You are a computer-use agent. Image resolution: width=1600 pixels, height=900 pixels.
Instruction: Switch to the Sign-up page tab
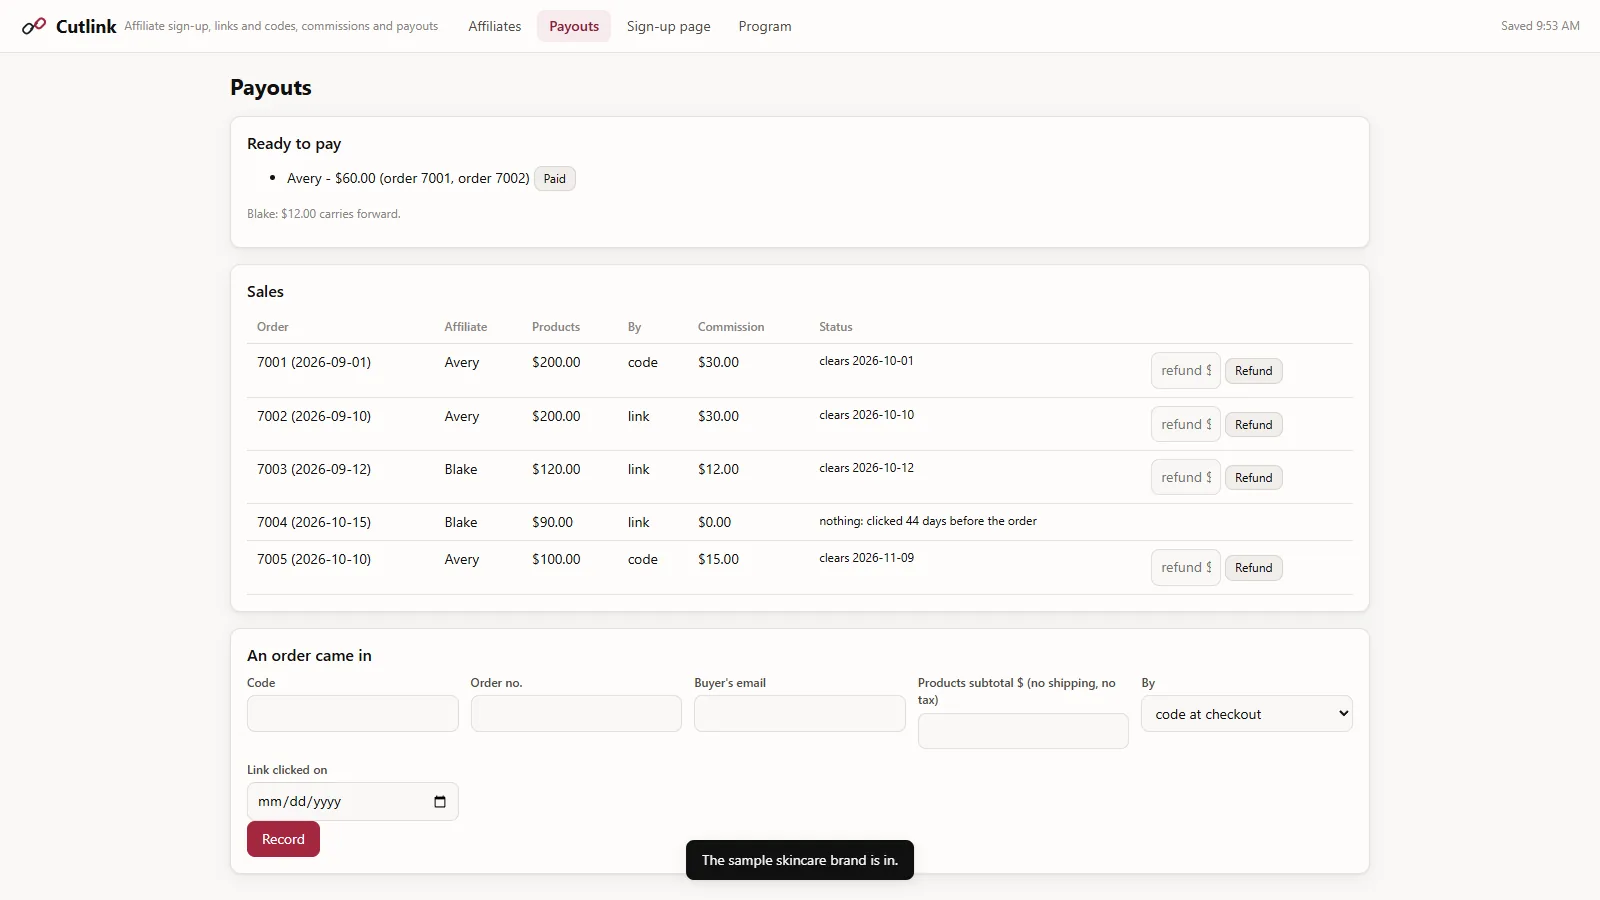(669, 26)
